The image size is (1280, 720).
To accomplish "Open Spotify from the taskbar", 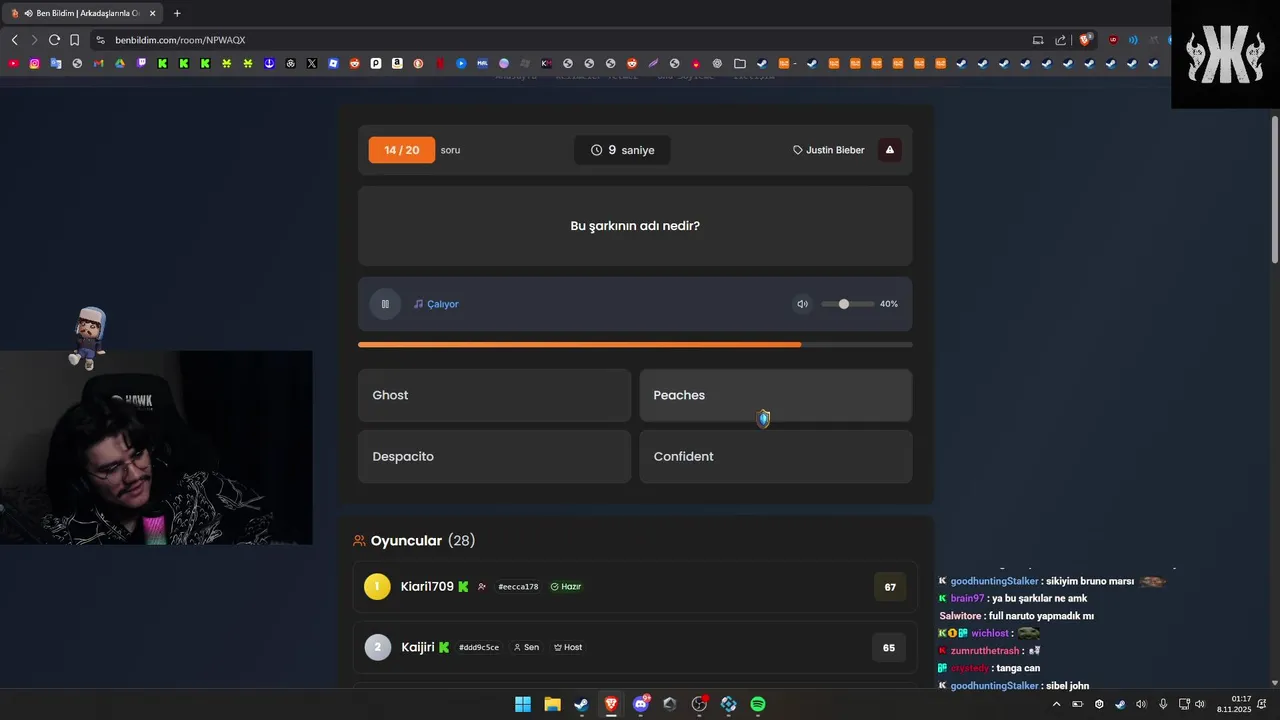I will coord(758,704).
